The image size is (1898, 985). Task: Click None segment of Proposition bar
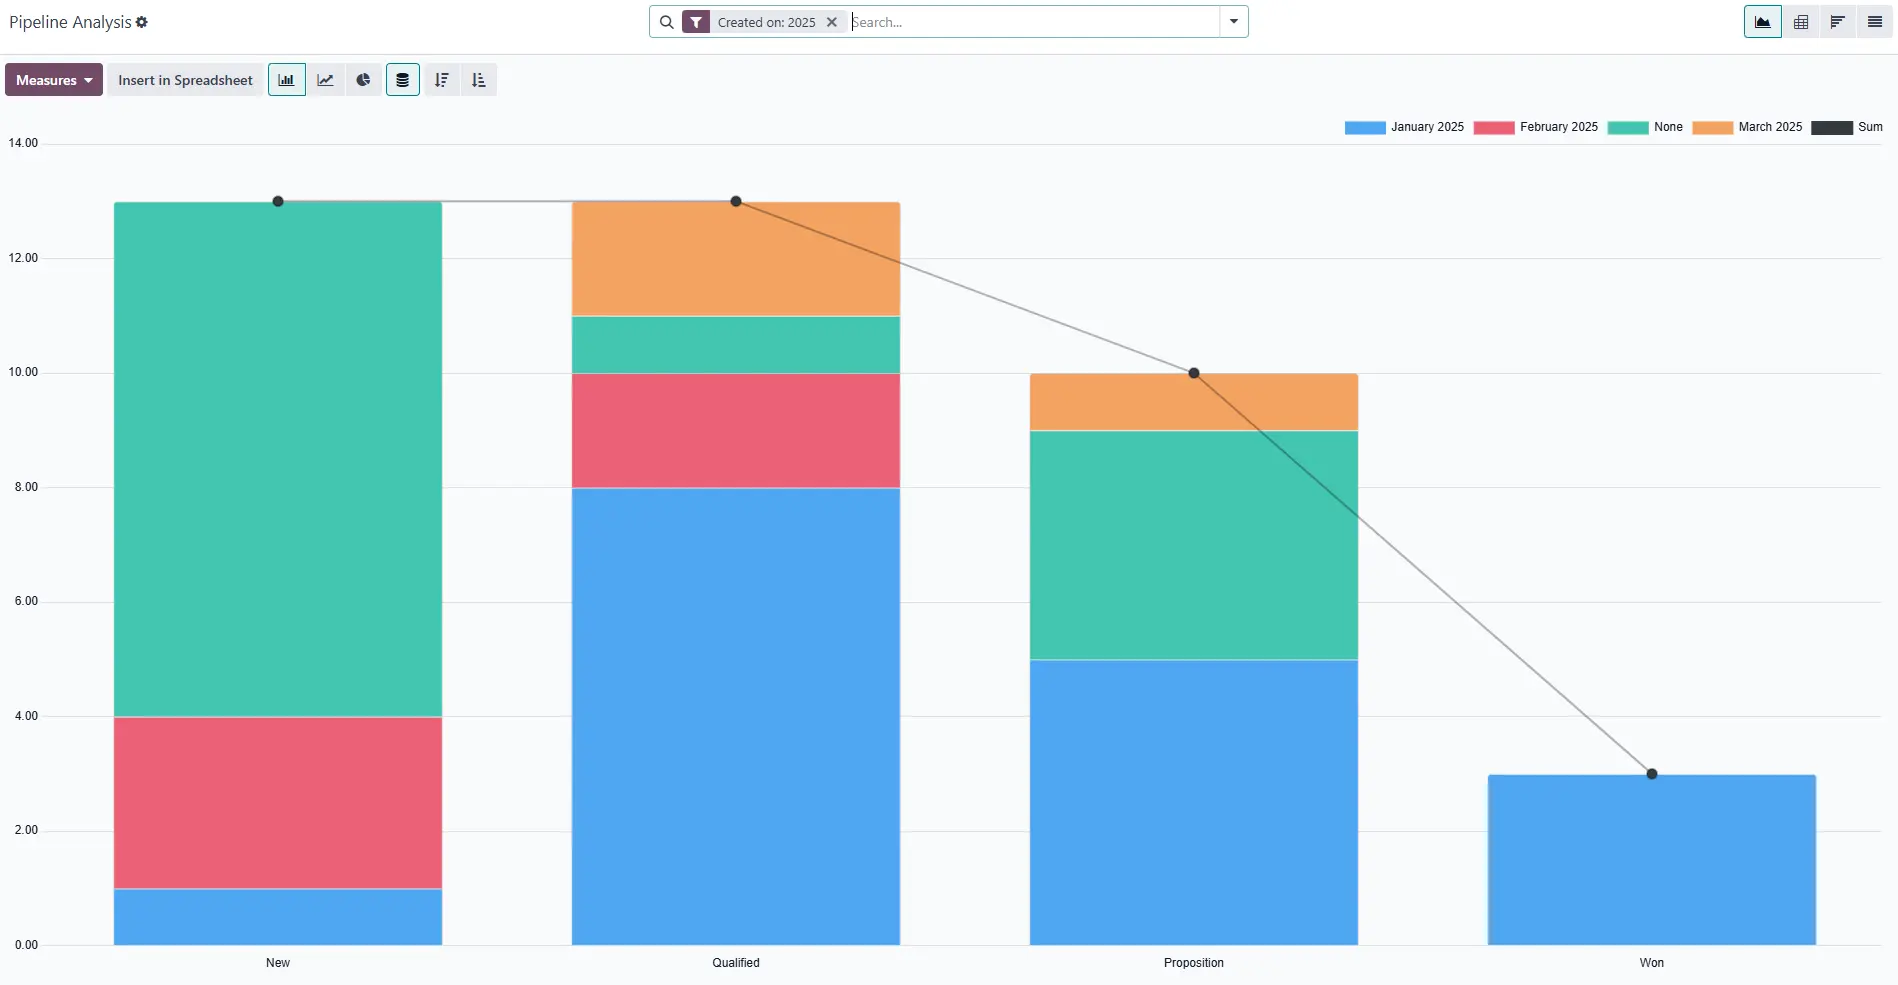[x=1194, y=545]
